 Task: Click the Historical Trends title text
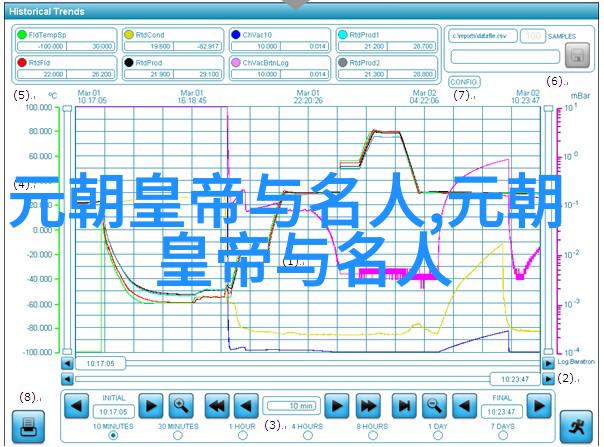pos(47,12)
